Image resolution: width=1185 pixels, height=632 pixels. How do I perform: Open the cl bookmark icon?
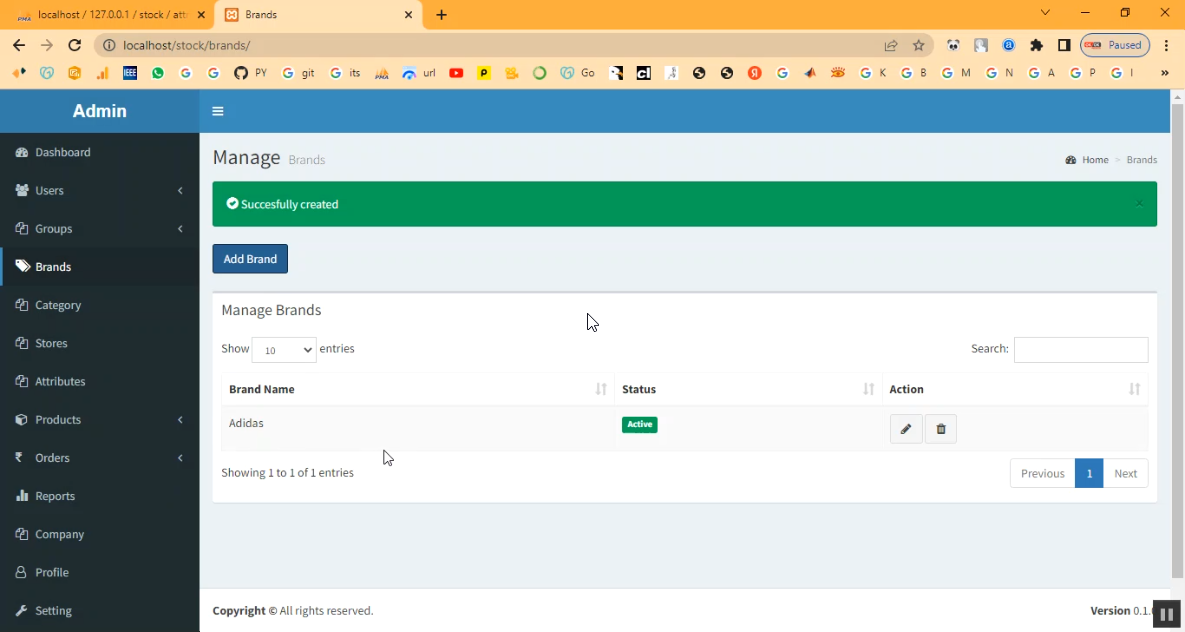643,73
